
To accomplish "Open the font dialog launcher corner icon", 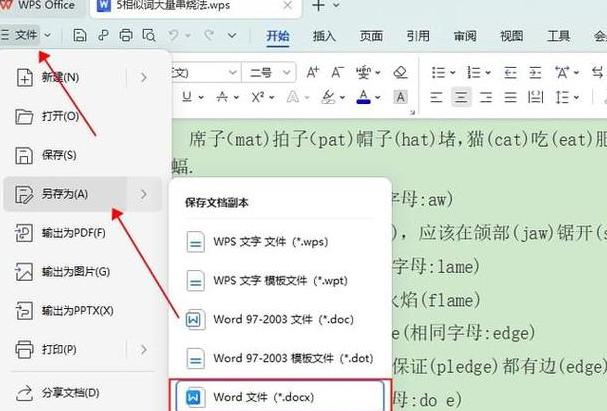I will pos(412,112).
